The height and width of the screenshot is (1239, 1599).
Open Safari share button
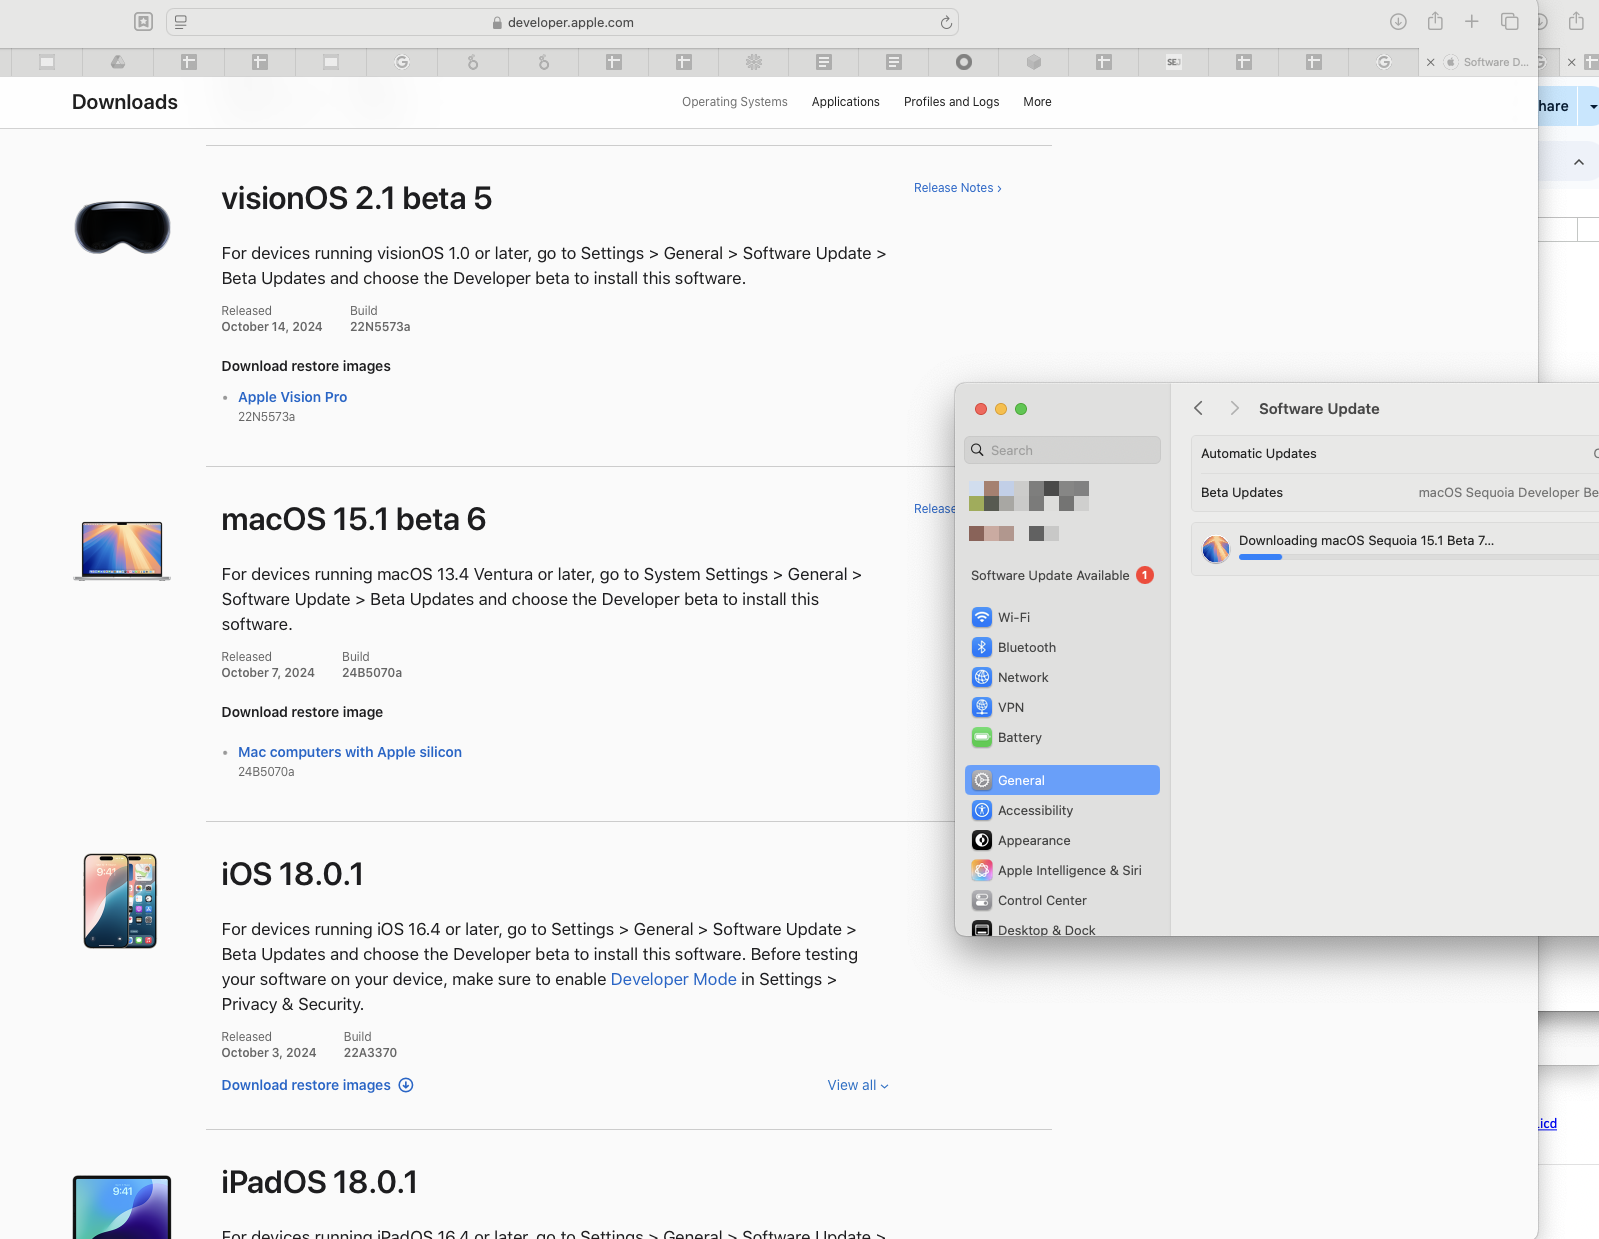point(1435,21)
